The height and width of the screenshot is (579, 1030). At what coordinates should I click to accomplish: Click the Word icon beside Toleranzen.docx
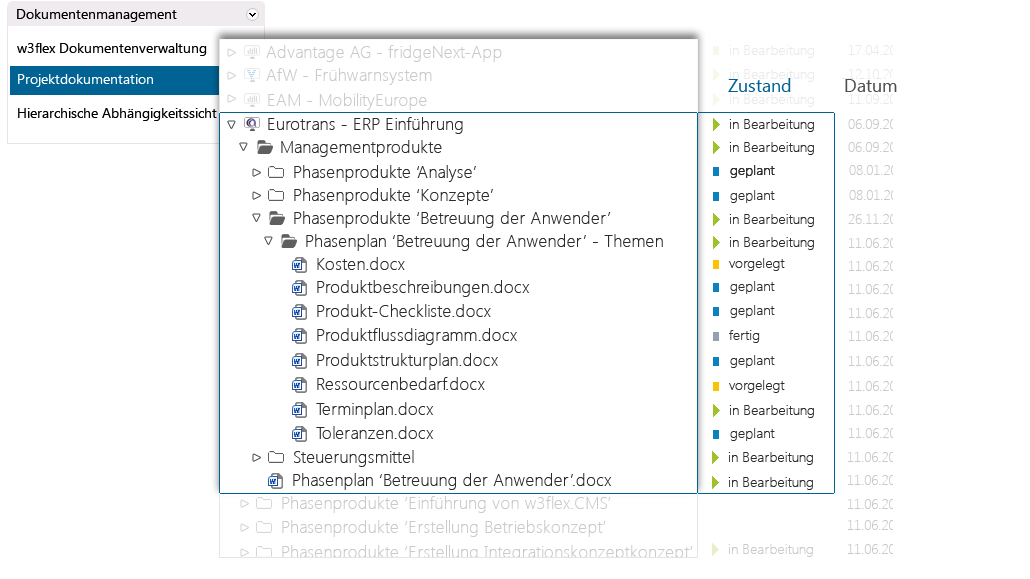[298, 434]
